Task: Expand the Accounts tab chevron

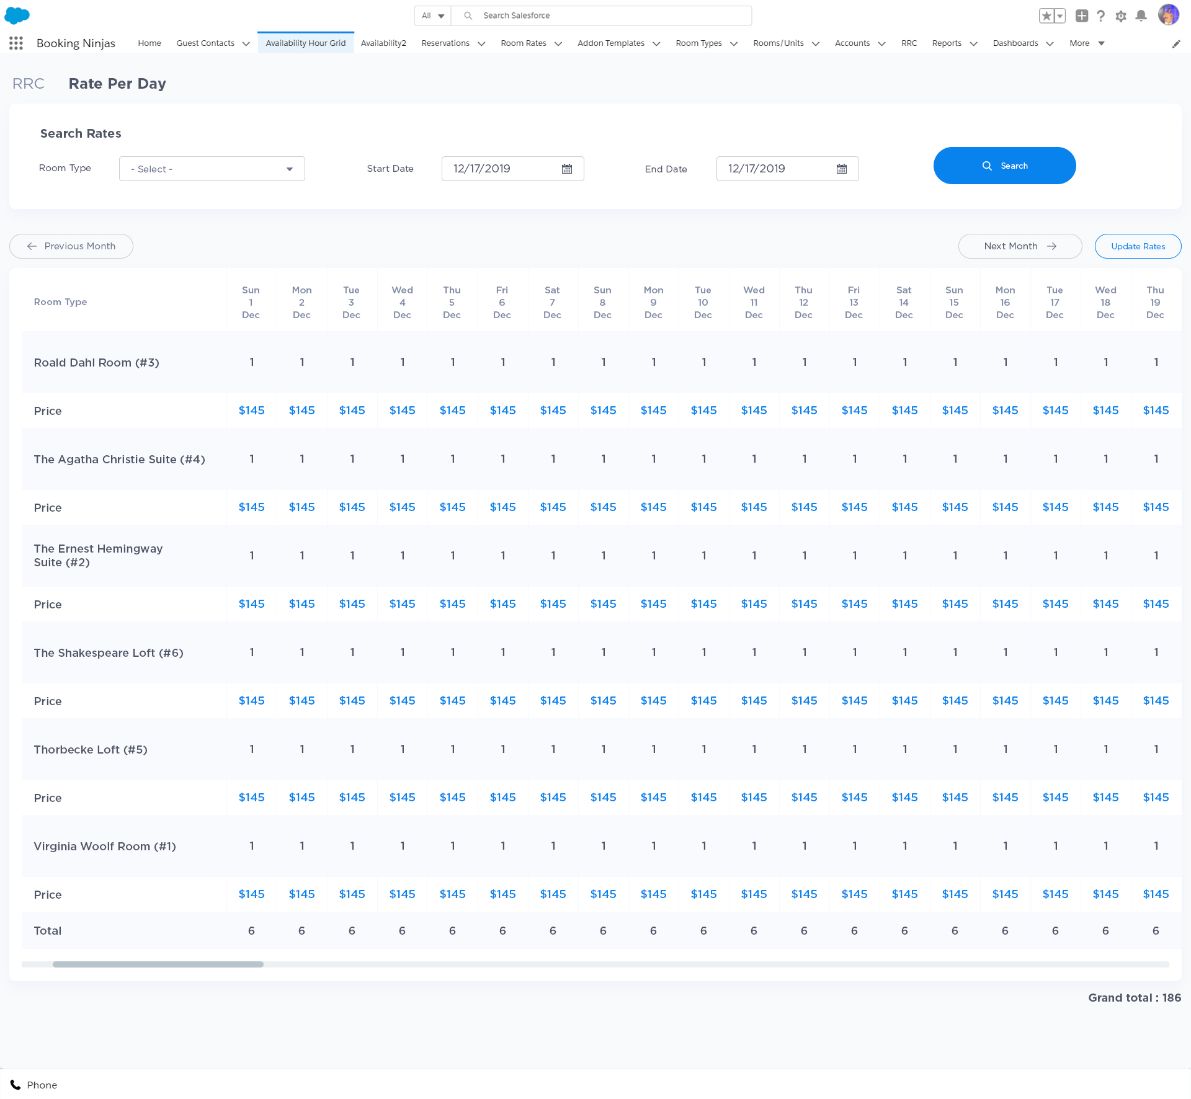Action: point(882,44)
